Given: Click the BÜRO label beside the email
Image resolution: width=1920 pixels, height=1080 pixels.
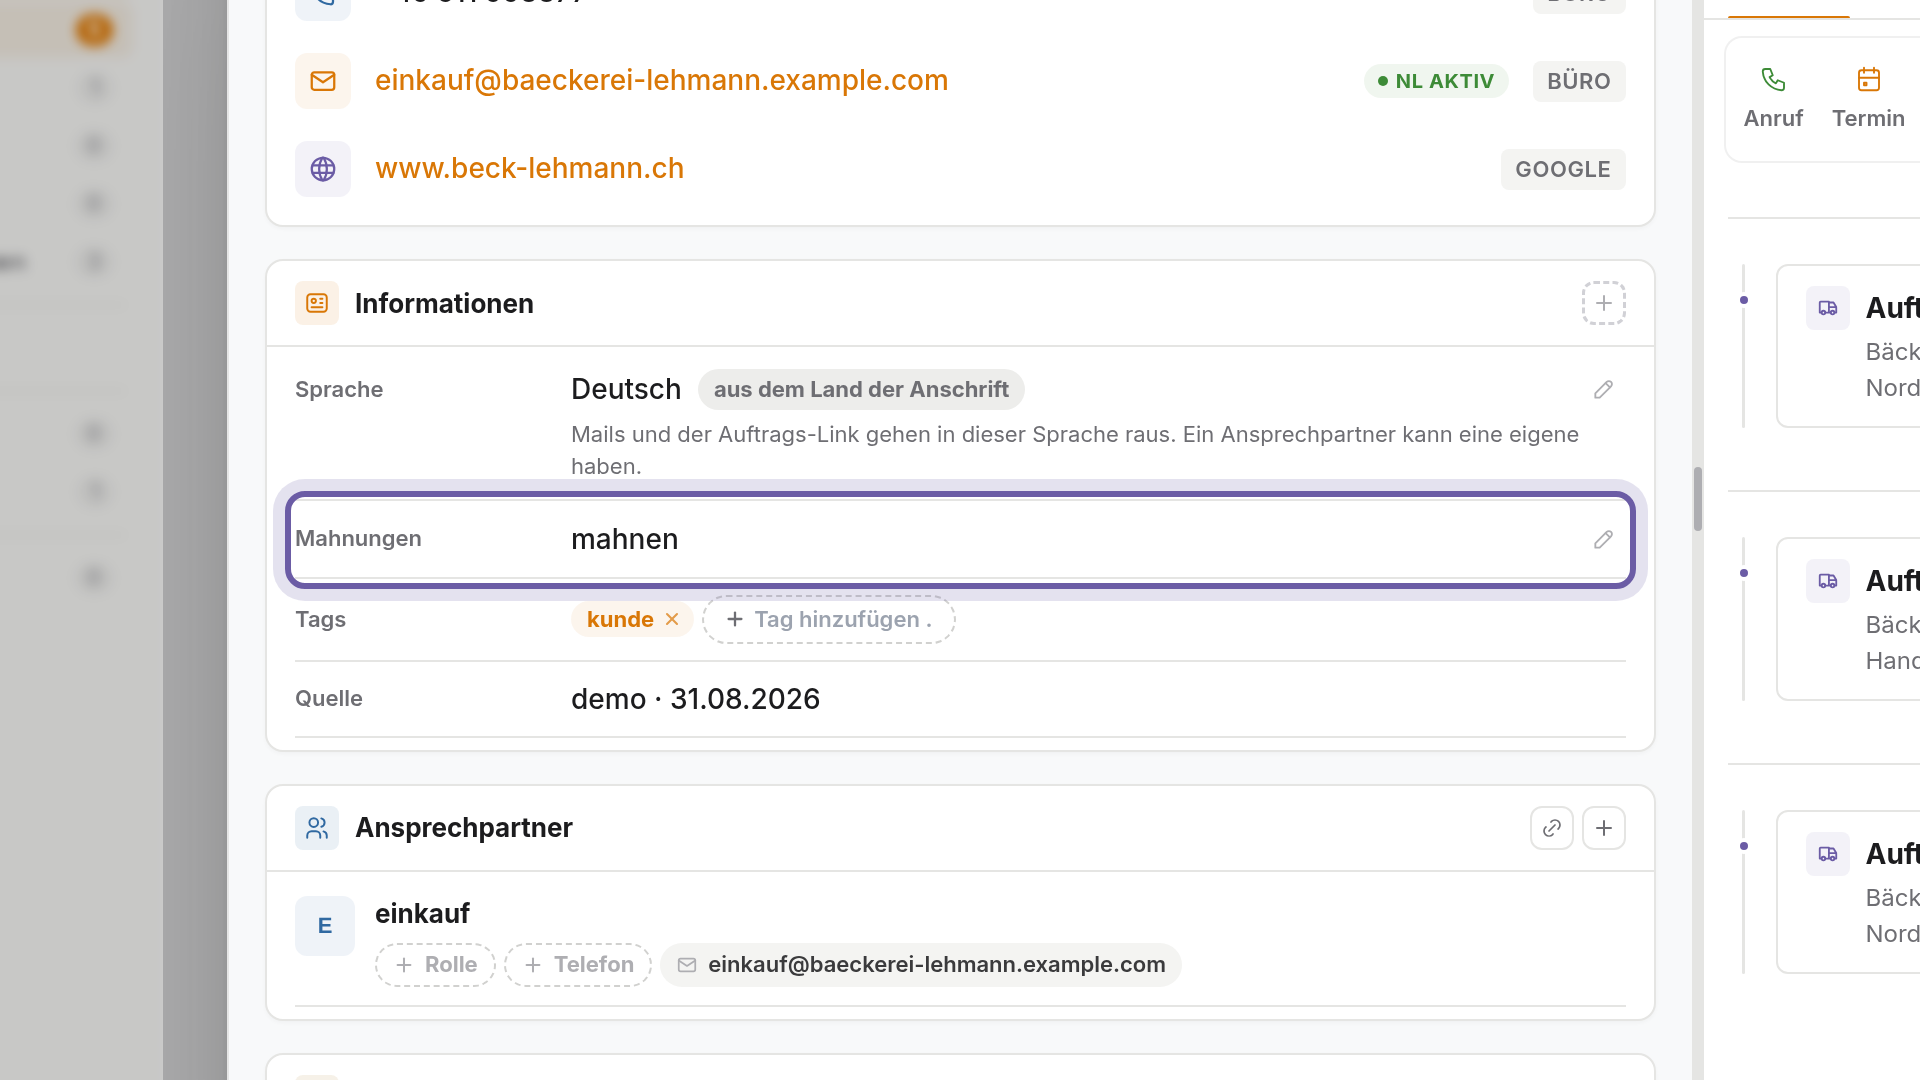Looking at the screenshot, I should pos(1579,81).
